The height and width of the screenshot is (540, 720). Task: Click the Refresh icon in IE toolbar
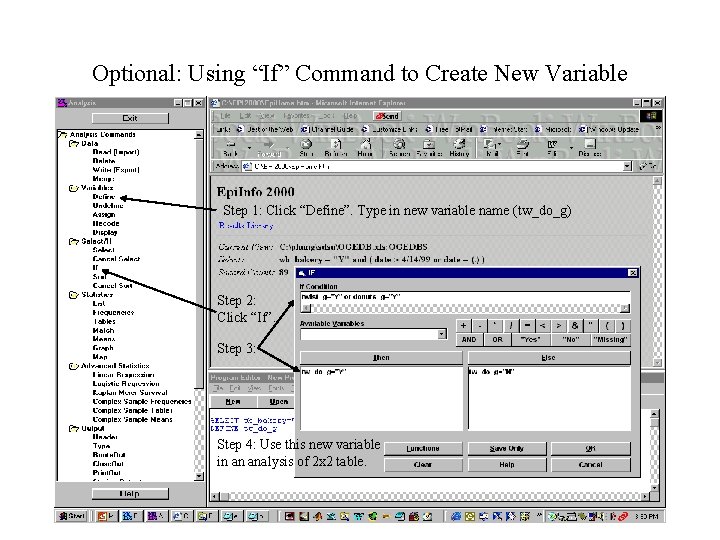tap(336, 148)
